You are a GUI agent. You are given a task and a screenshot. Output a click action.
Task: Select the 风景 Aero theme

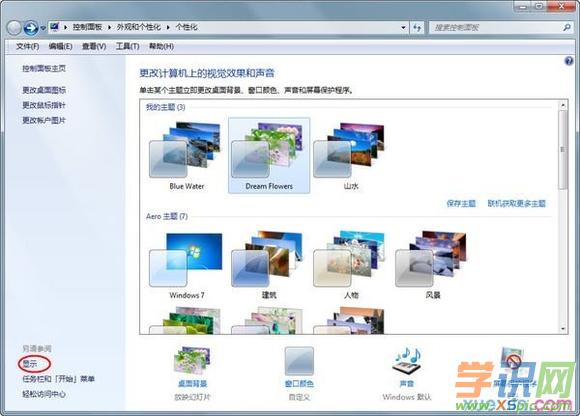coord(433,265)
